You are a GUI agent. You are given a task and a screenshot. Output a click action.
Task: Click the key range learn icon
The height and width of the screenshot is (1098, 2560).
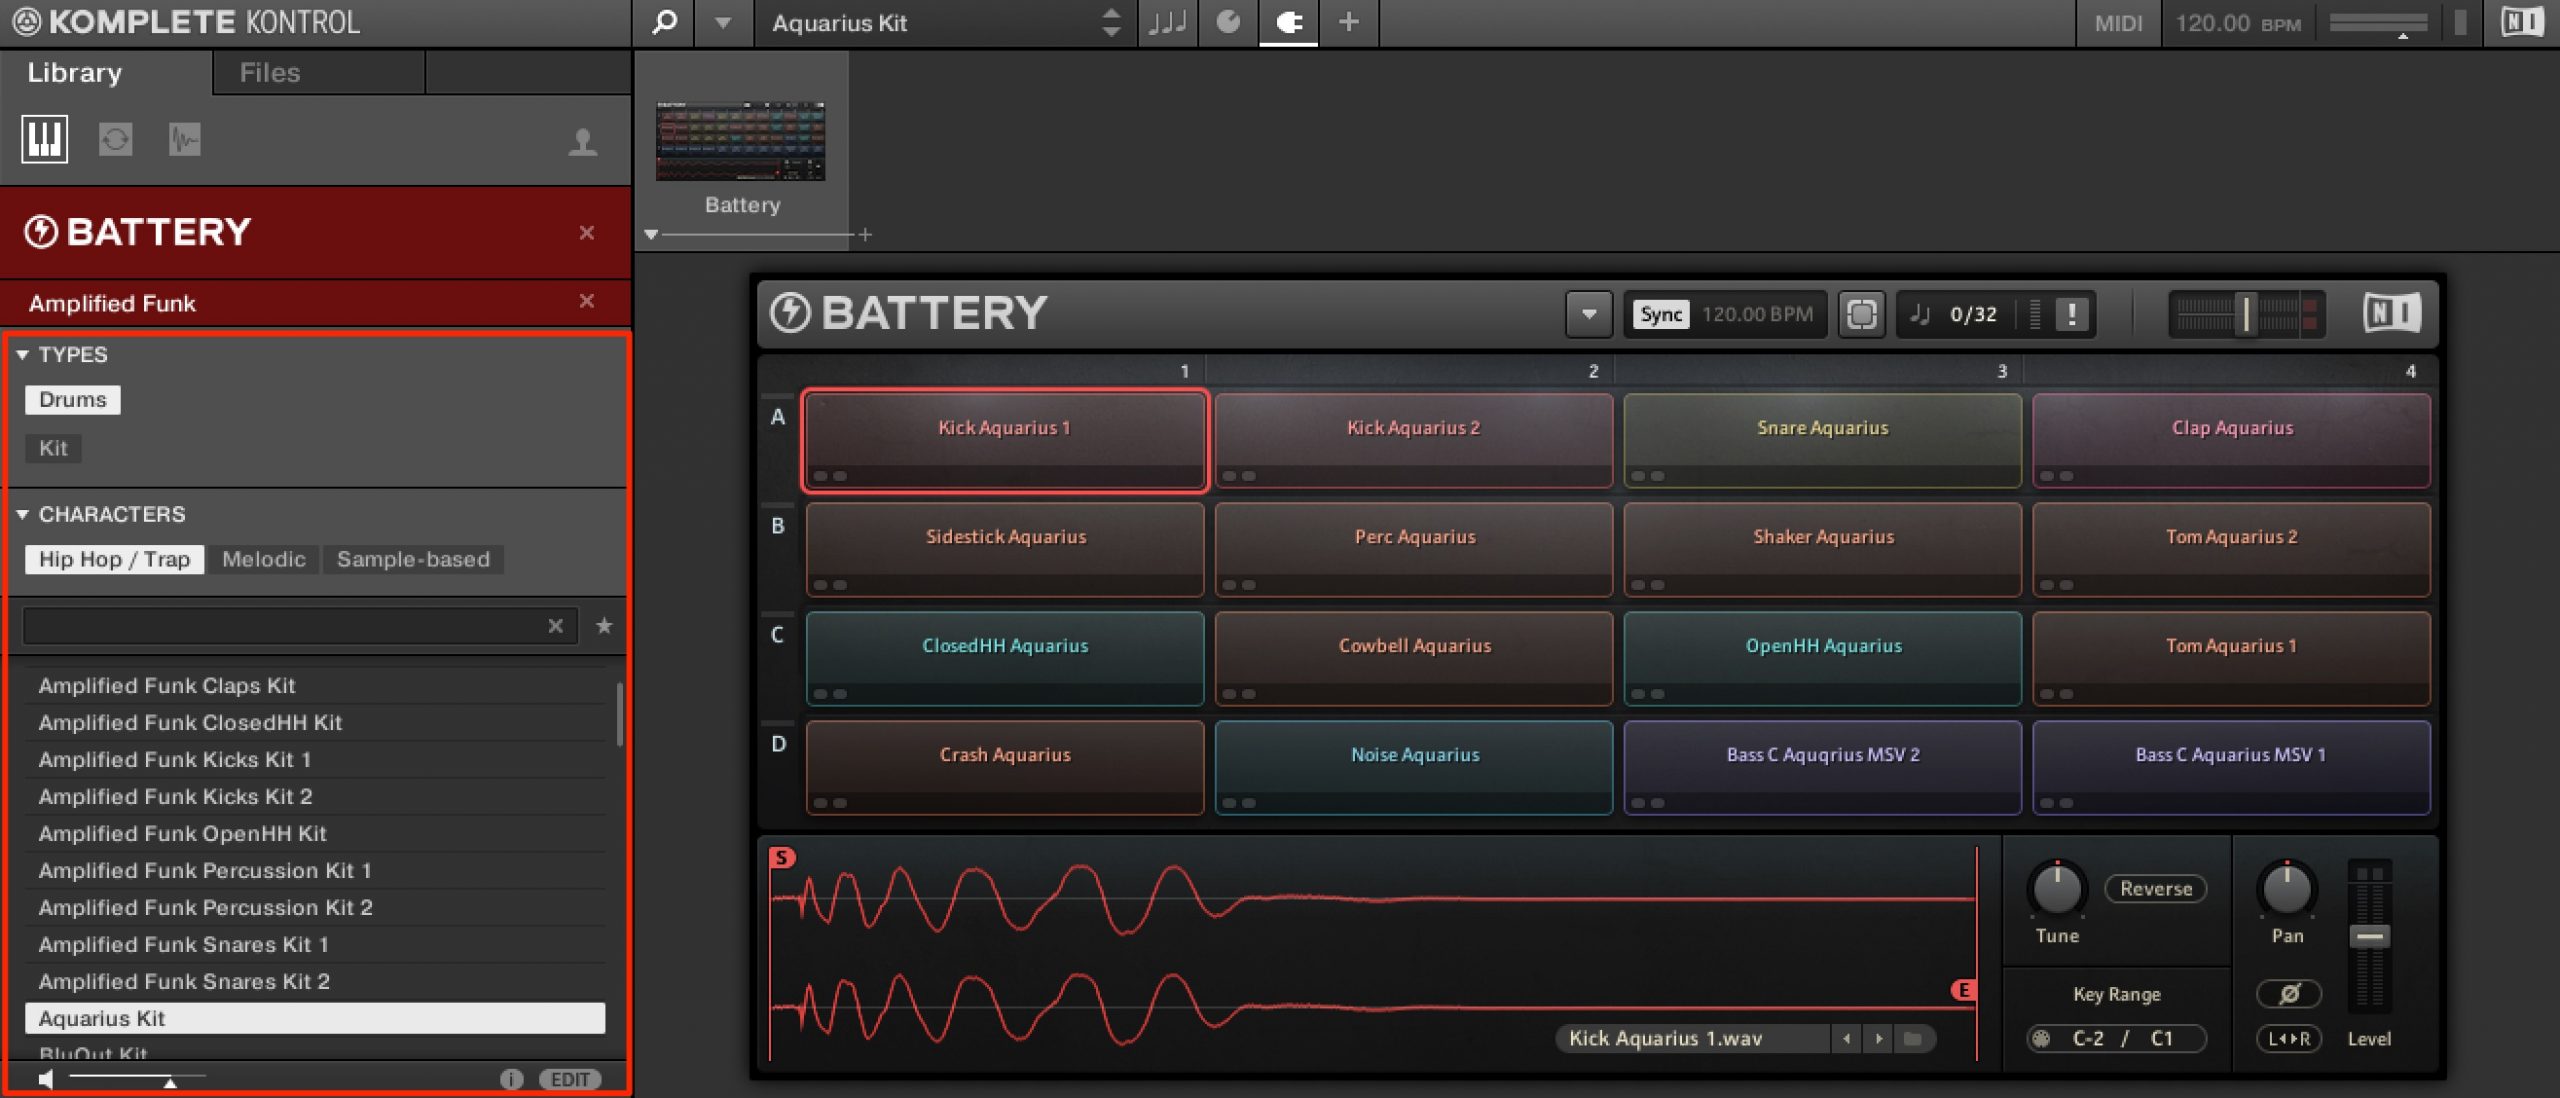click(2041, 1039)
